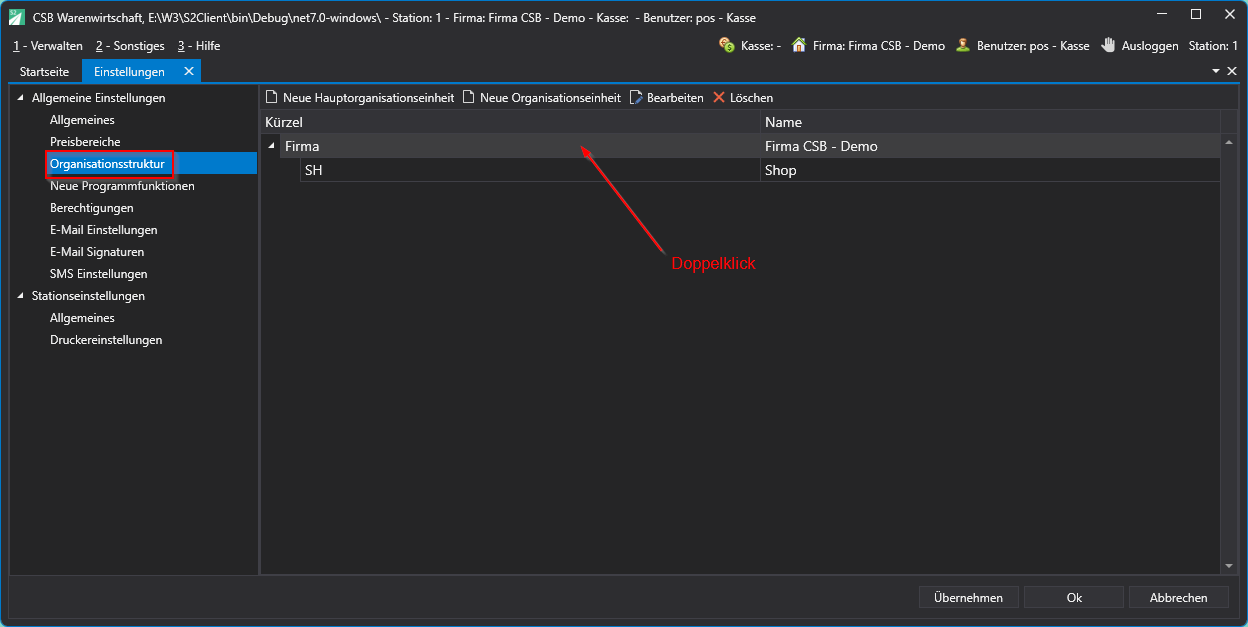Click the red Löschen X icon

(x=719, y=97)
